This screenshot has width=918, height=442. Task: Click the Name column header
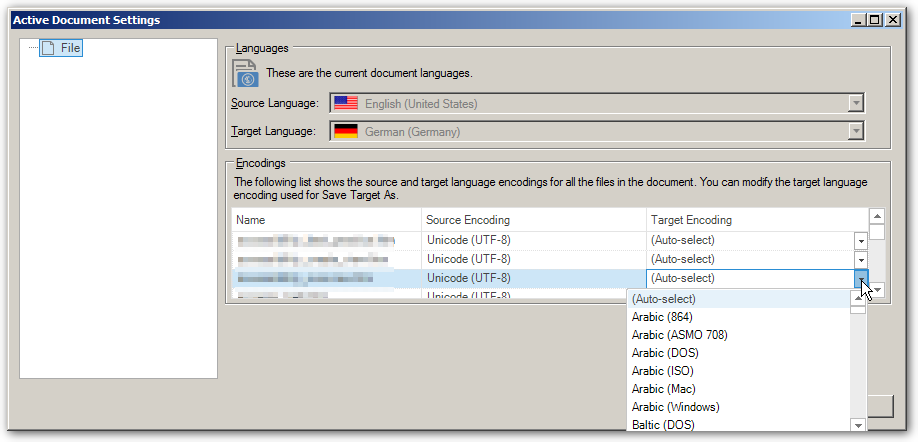326,220
